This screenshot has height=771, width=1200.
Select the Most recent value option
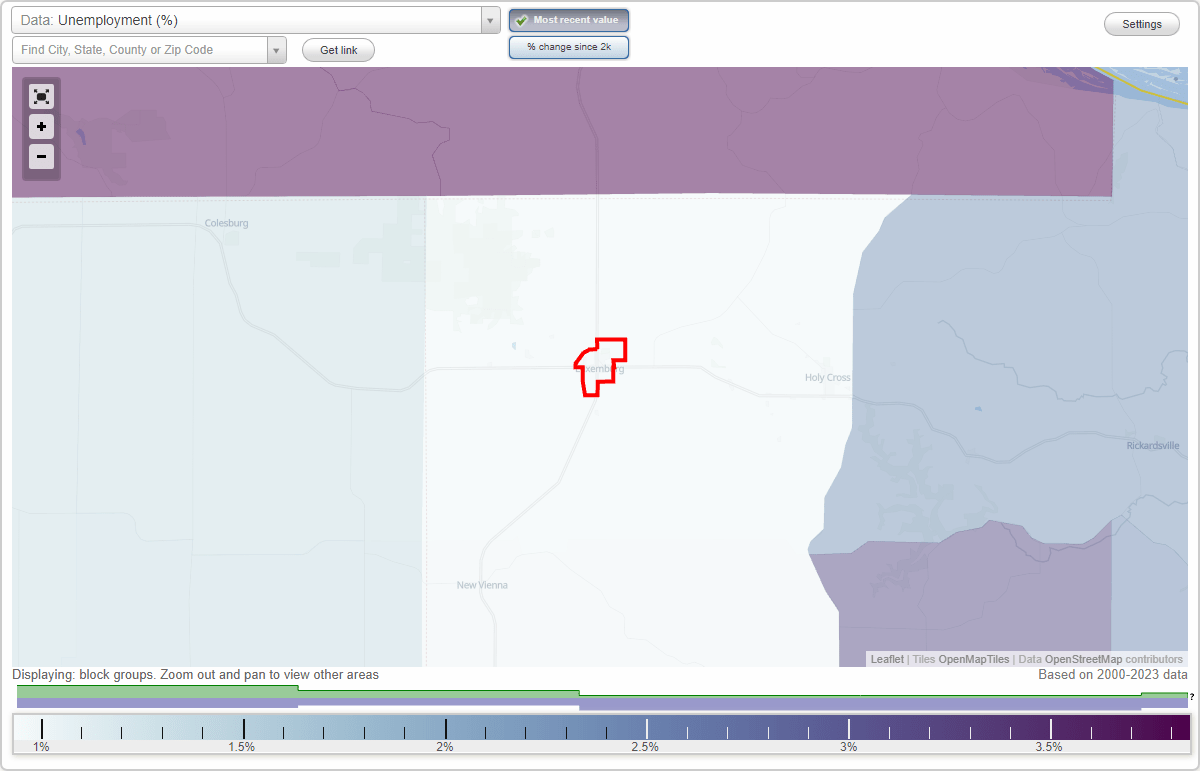pyautogui.click(x=569, y=20)
